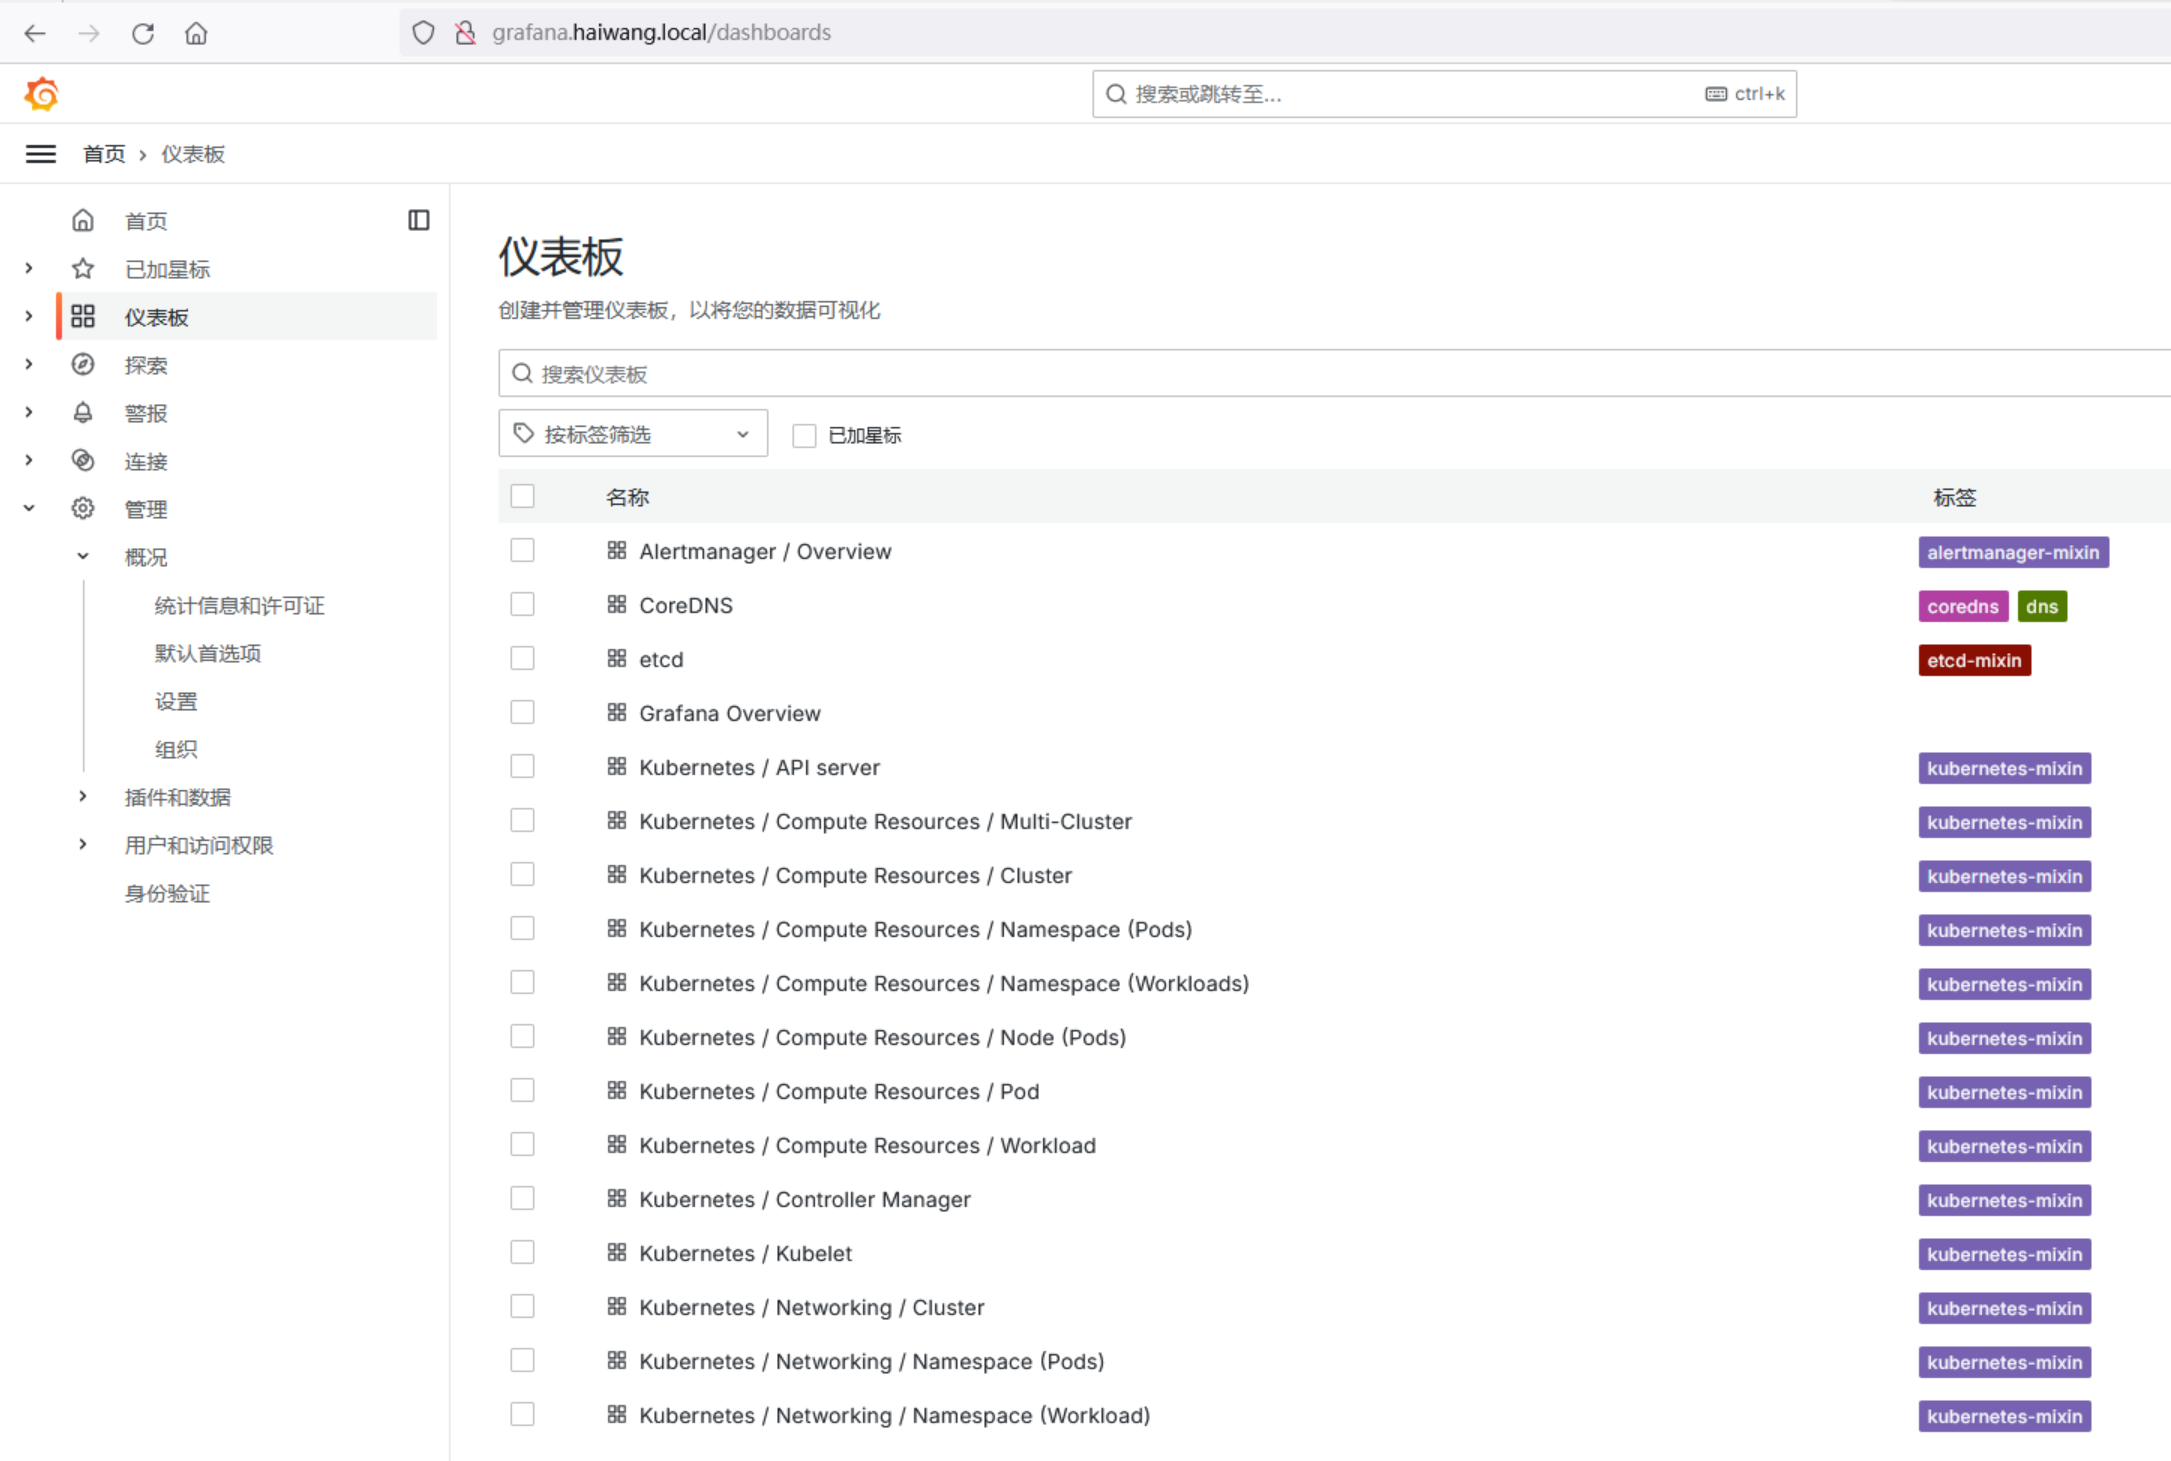The width and height of the screenshot is (2171, 1461).
Task: Open the 按标签筛选 tag filter dropdown
Action: click(x=632, y=434)
